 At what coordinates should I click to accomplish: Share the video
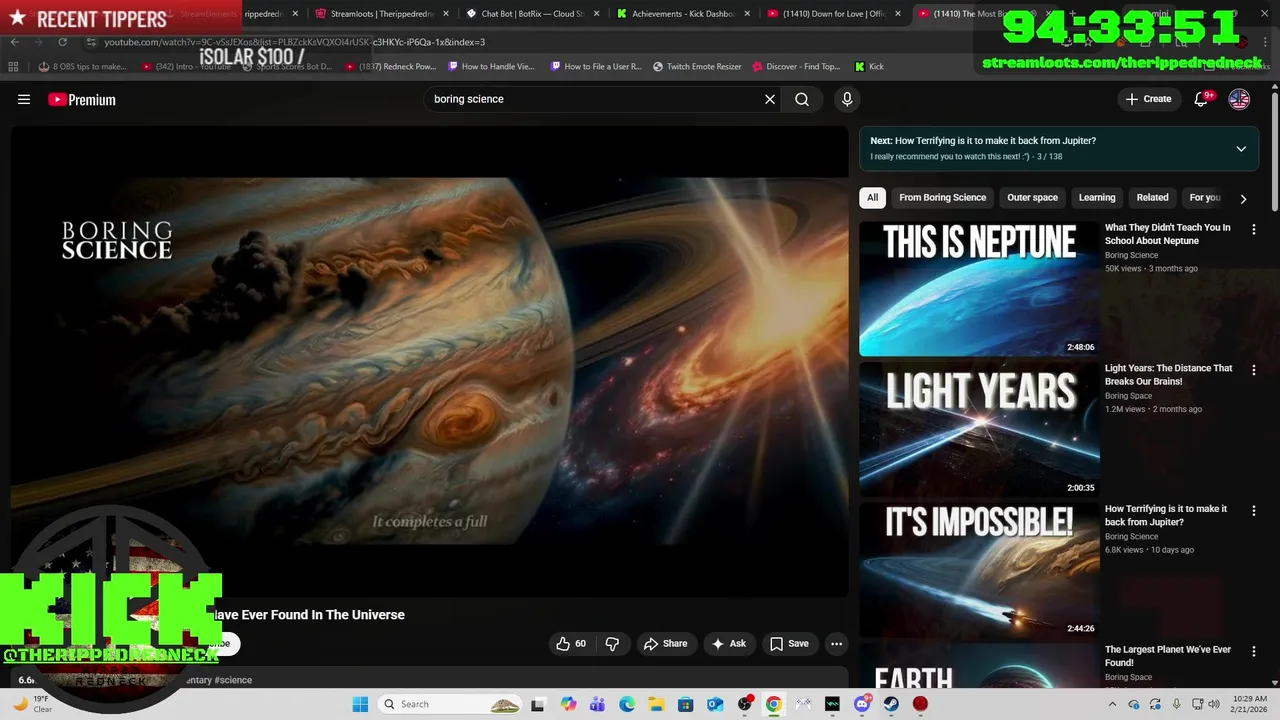pyautogui.click(x=666, y=644)
